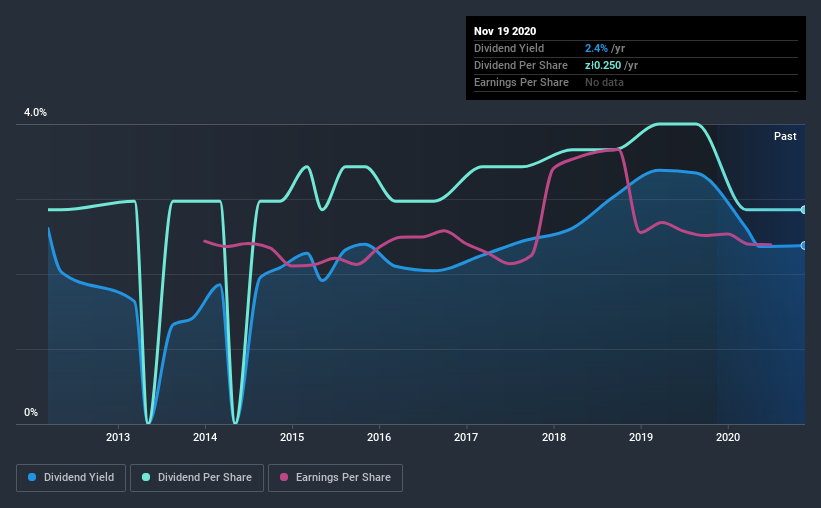Click the blue Dividend Yield legend dot

[32, 477]
